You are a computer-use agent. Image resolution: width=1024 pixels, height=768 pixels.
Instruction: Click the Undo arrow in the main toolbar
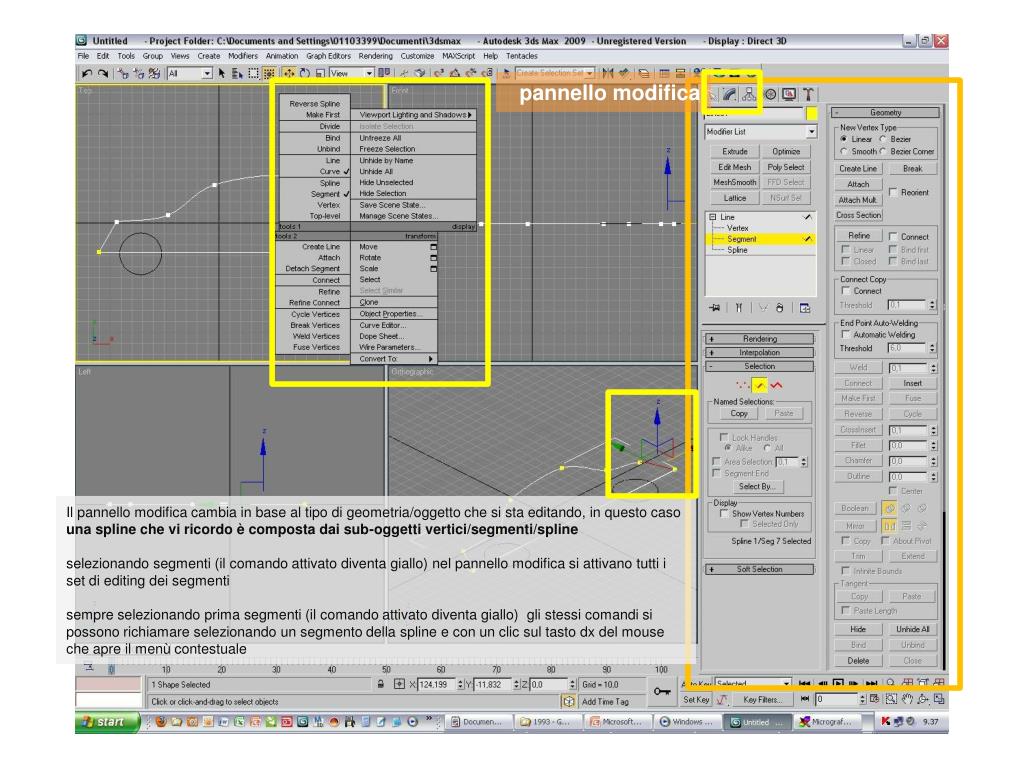pos(87,73)
